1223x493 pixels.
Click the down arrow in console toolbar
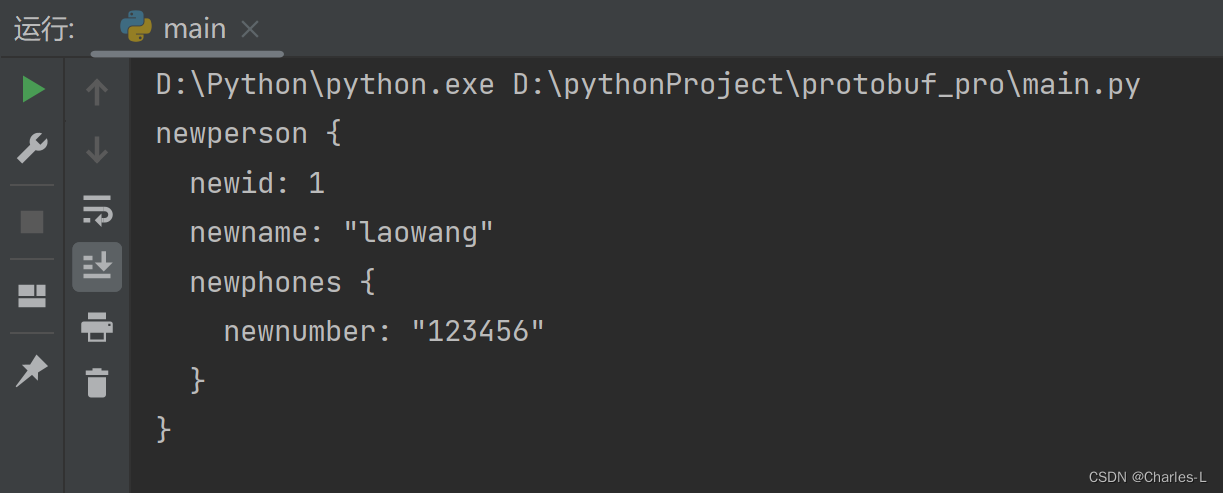coord(97,150)
